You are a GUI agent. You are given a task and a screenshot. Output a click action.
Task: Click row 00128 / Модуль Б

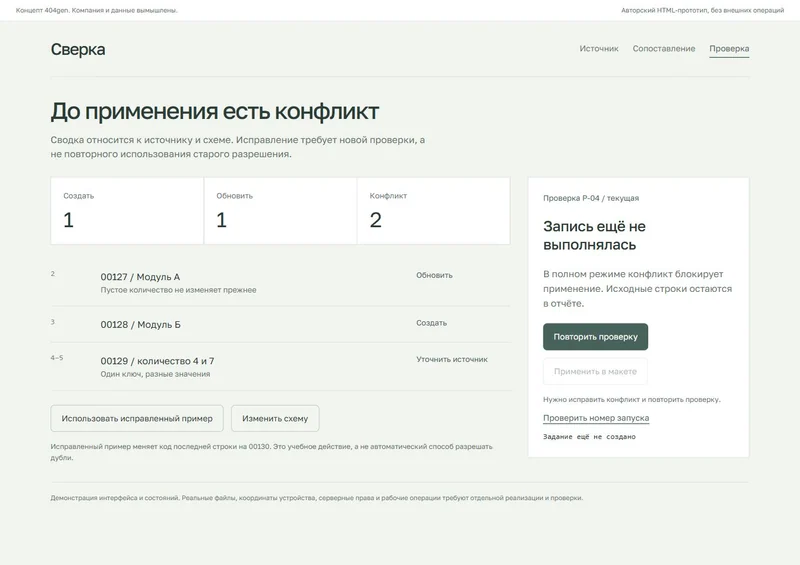[280, 325]
